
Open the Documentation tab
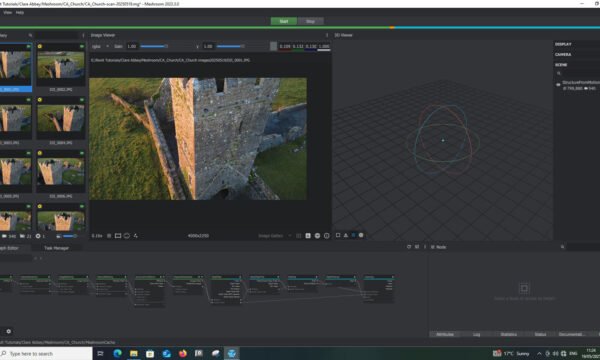tap(571, 334)
